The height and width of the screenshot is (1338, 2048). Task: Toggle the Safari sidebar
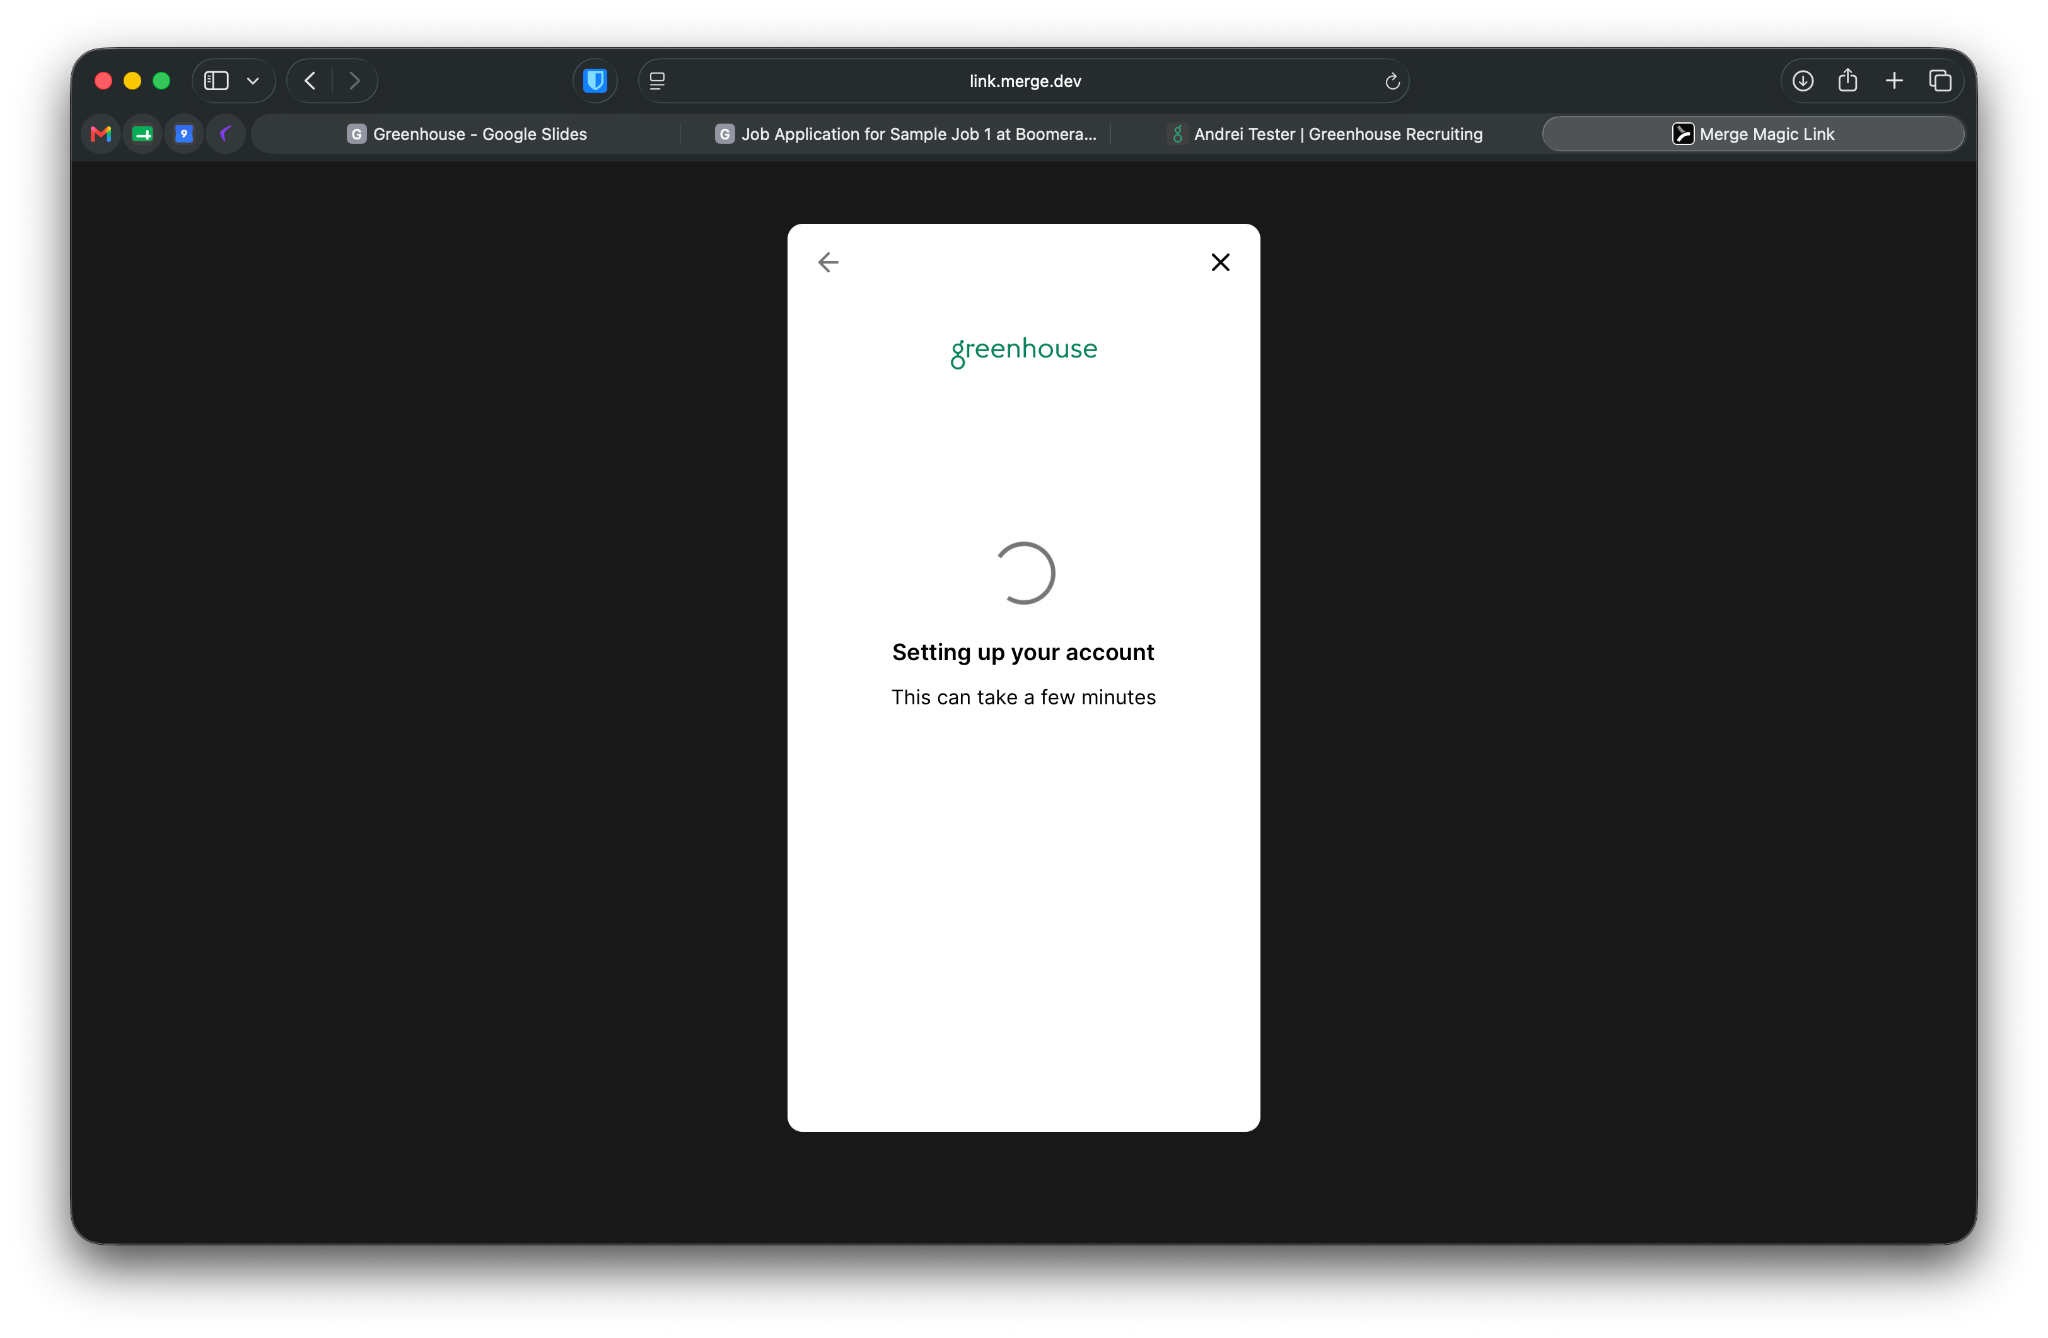point(217,81)
